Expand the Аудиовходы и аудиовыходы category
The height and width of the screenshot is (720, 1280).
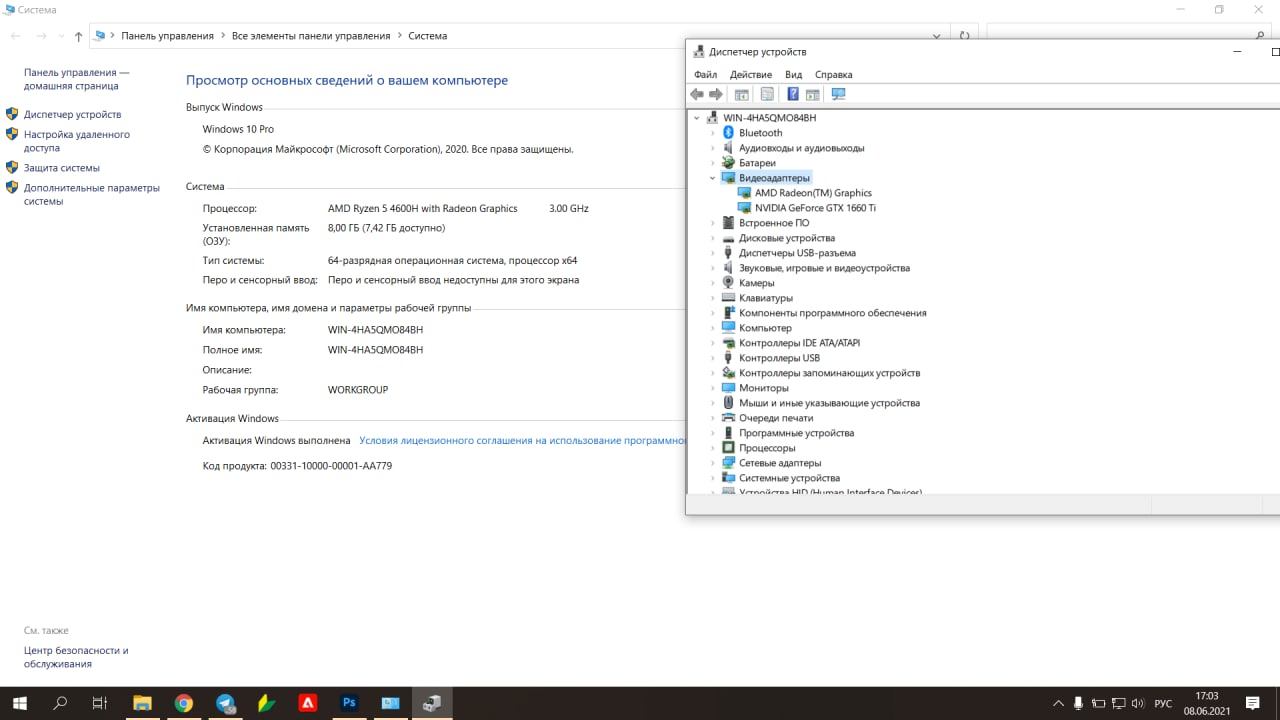pyautogui.click(x=712, y=148)
